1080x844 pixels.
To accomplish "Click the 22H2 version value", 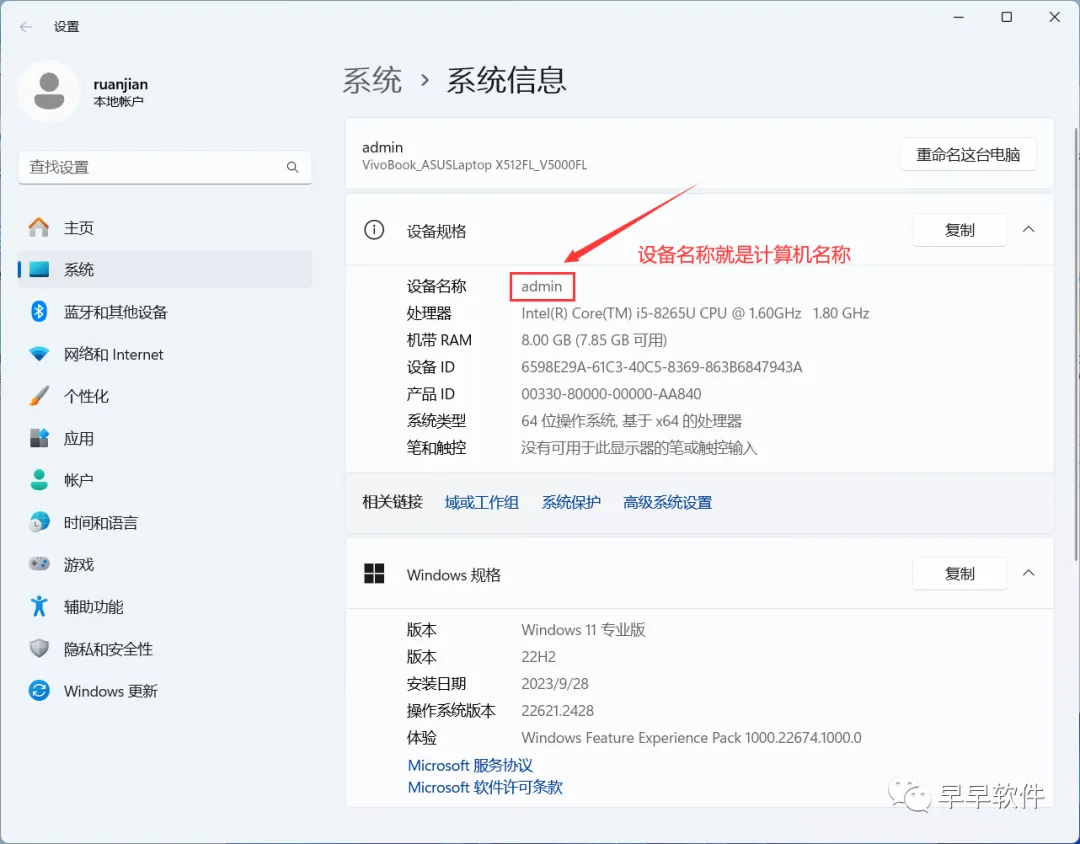I will pos(539,657).
